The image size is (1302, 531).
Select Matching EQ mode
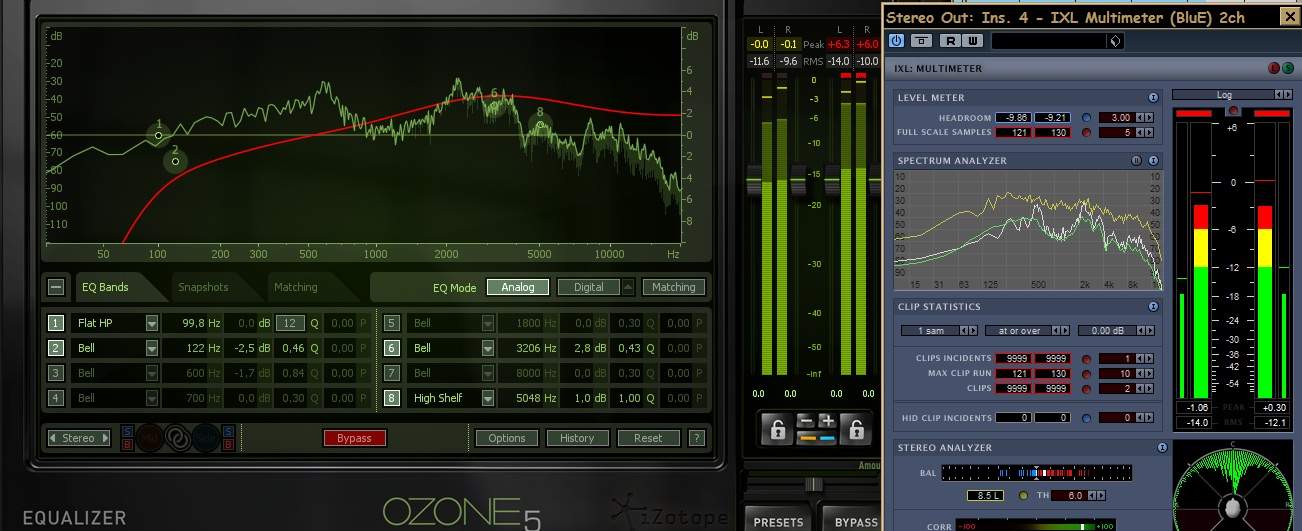tap(674, 287)
